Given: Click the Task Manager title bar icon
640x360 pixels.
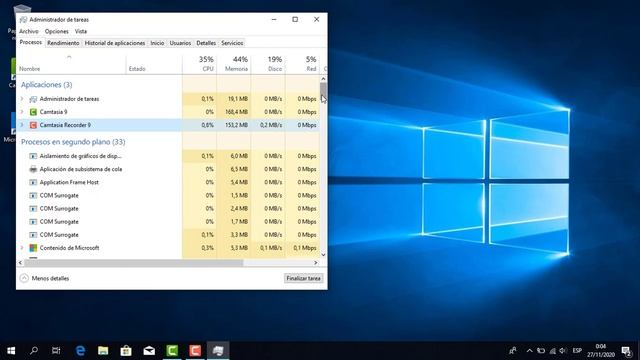Looking at the screenshot, I should click(23, 20).
